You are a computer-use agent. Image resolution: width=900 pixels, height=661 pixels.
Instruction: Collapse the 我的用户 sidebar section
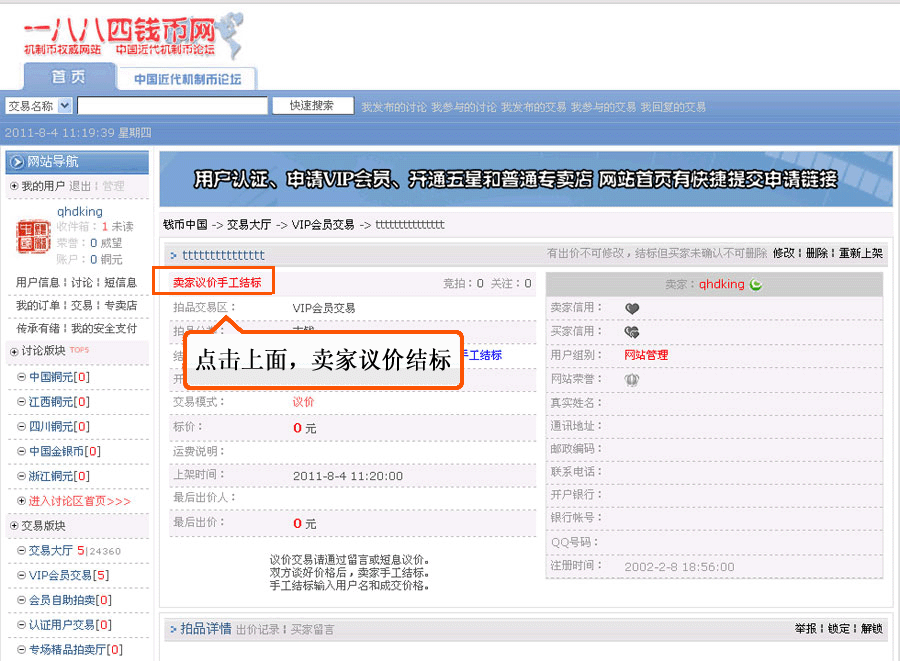14,187
